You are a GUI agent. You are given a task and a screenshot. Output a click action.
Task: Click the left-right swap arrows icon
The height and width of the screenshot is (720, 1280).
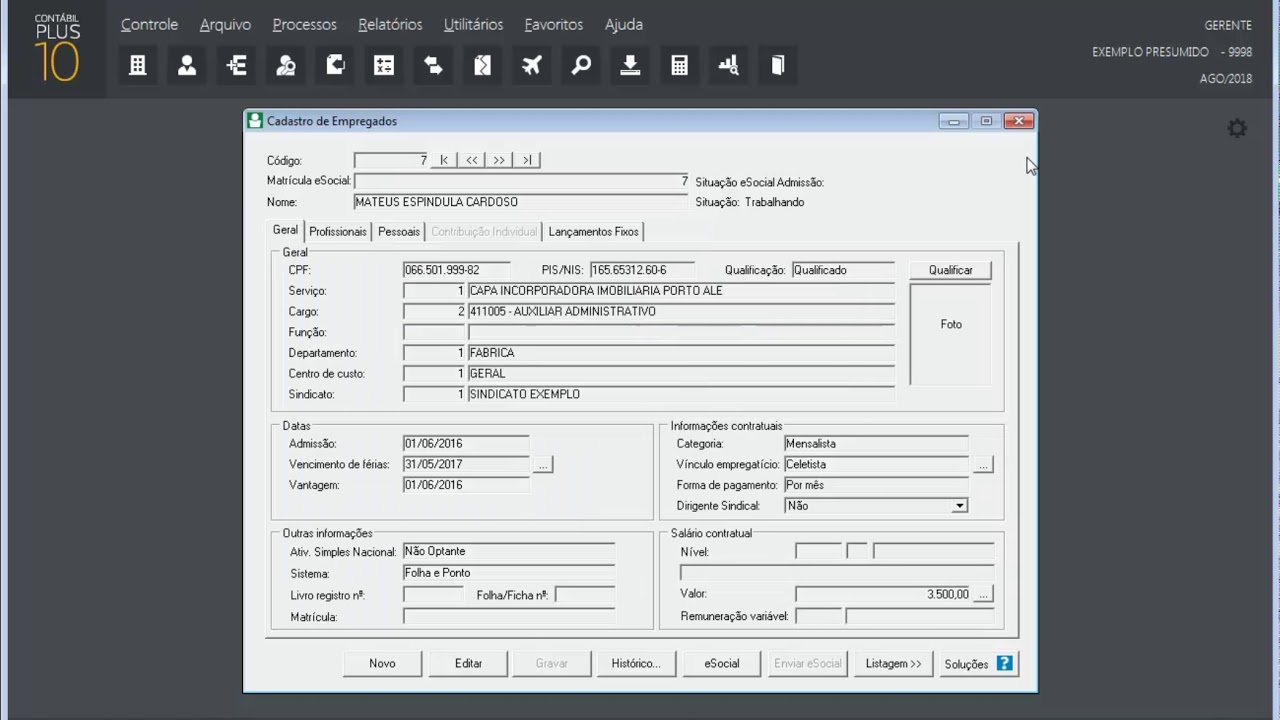click(x=433, y=65)
